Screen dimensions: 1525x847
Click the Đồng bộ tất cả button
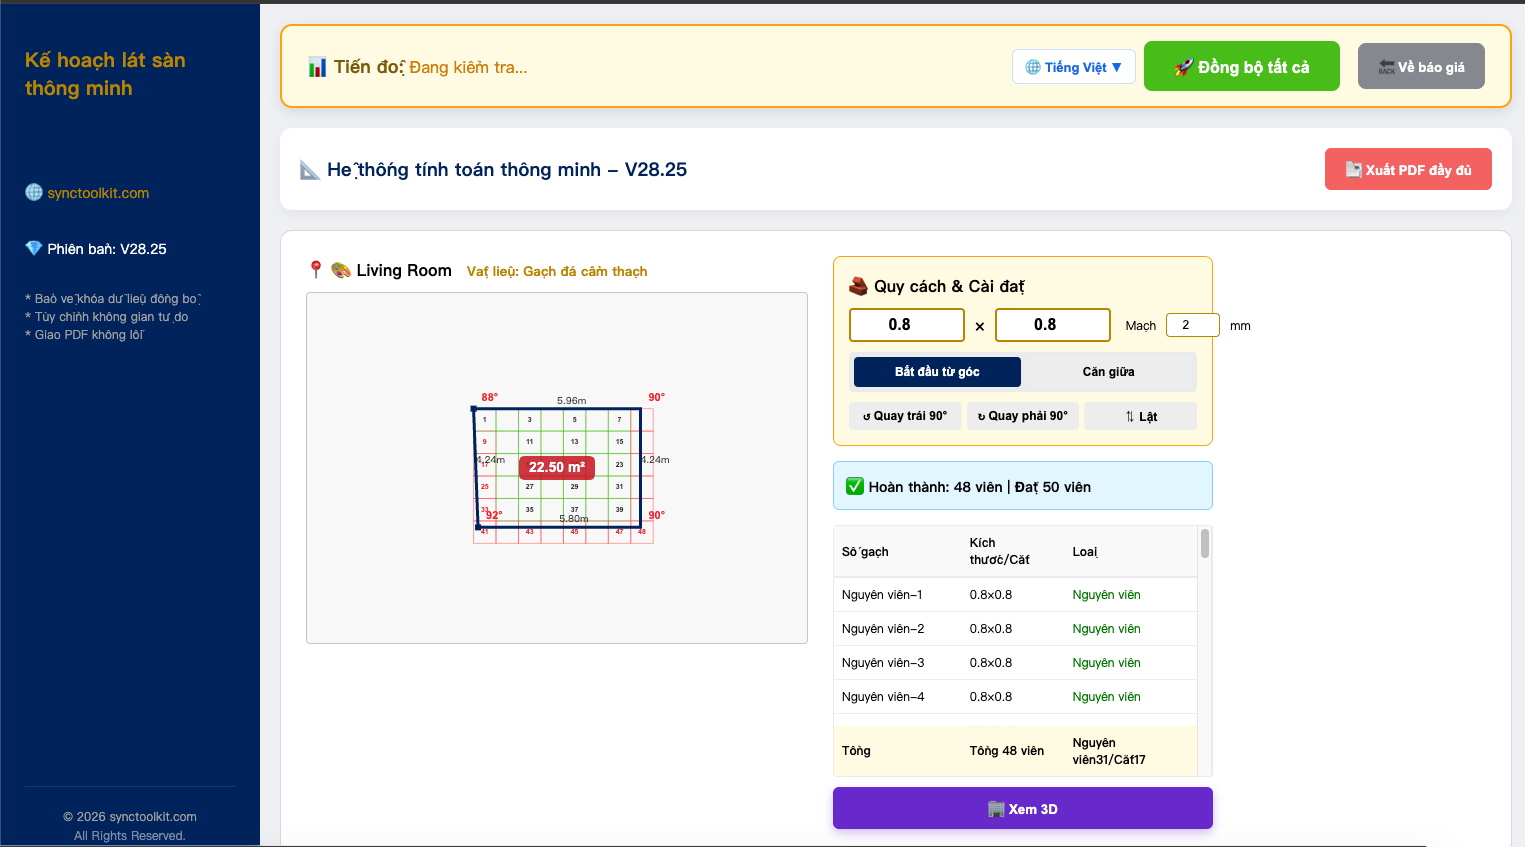(1242, 66)
